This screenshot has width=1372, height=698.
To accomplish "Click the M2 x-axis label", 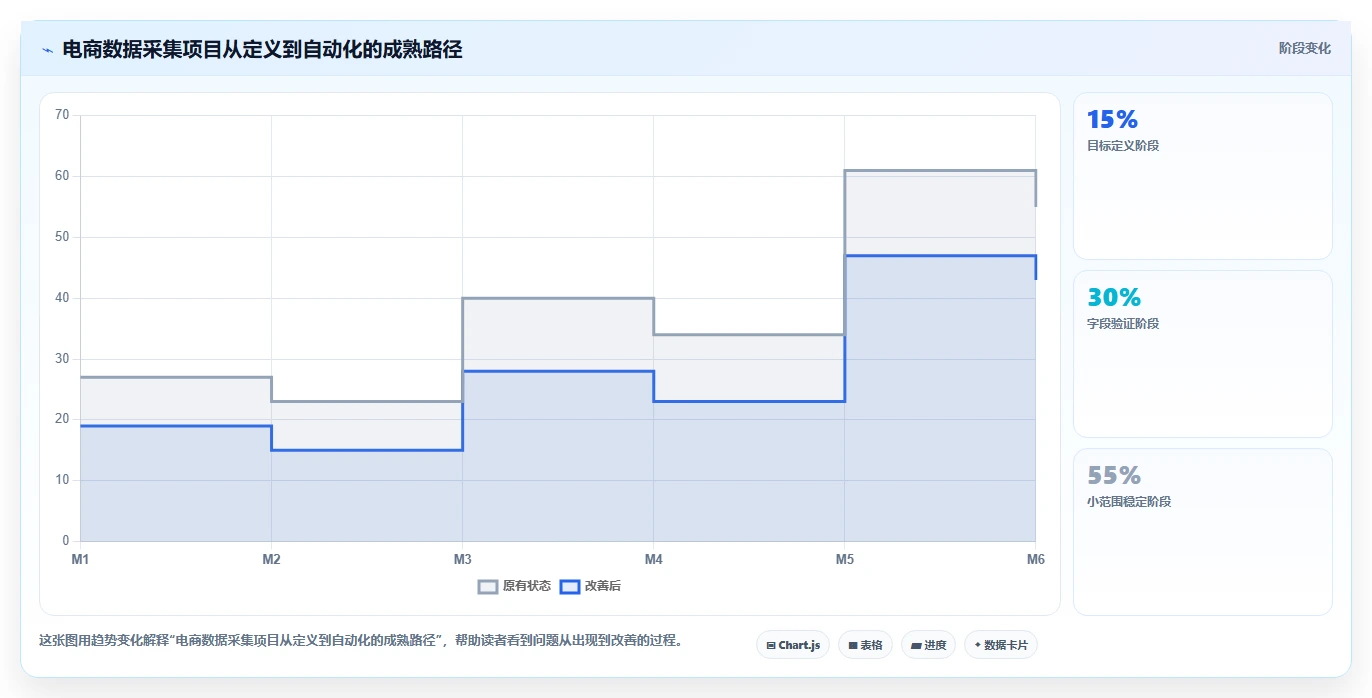I will (271, 559).
